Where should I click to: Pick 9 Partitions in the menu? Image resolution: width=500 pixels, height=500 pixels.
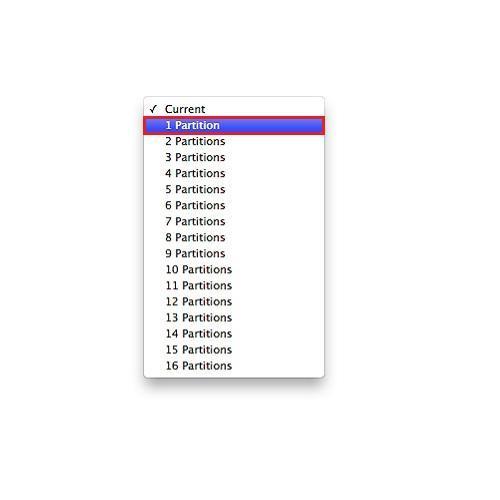tap(234, 253)
